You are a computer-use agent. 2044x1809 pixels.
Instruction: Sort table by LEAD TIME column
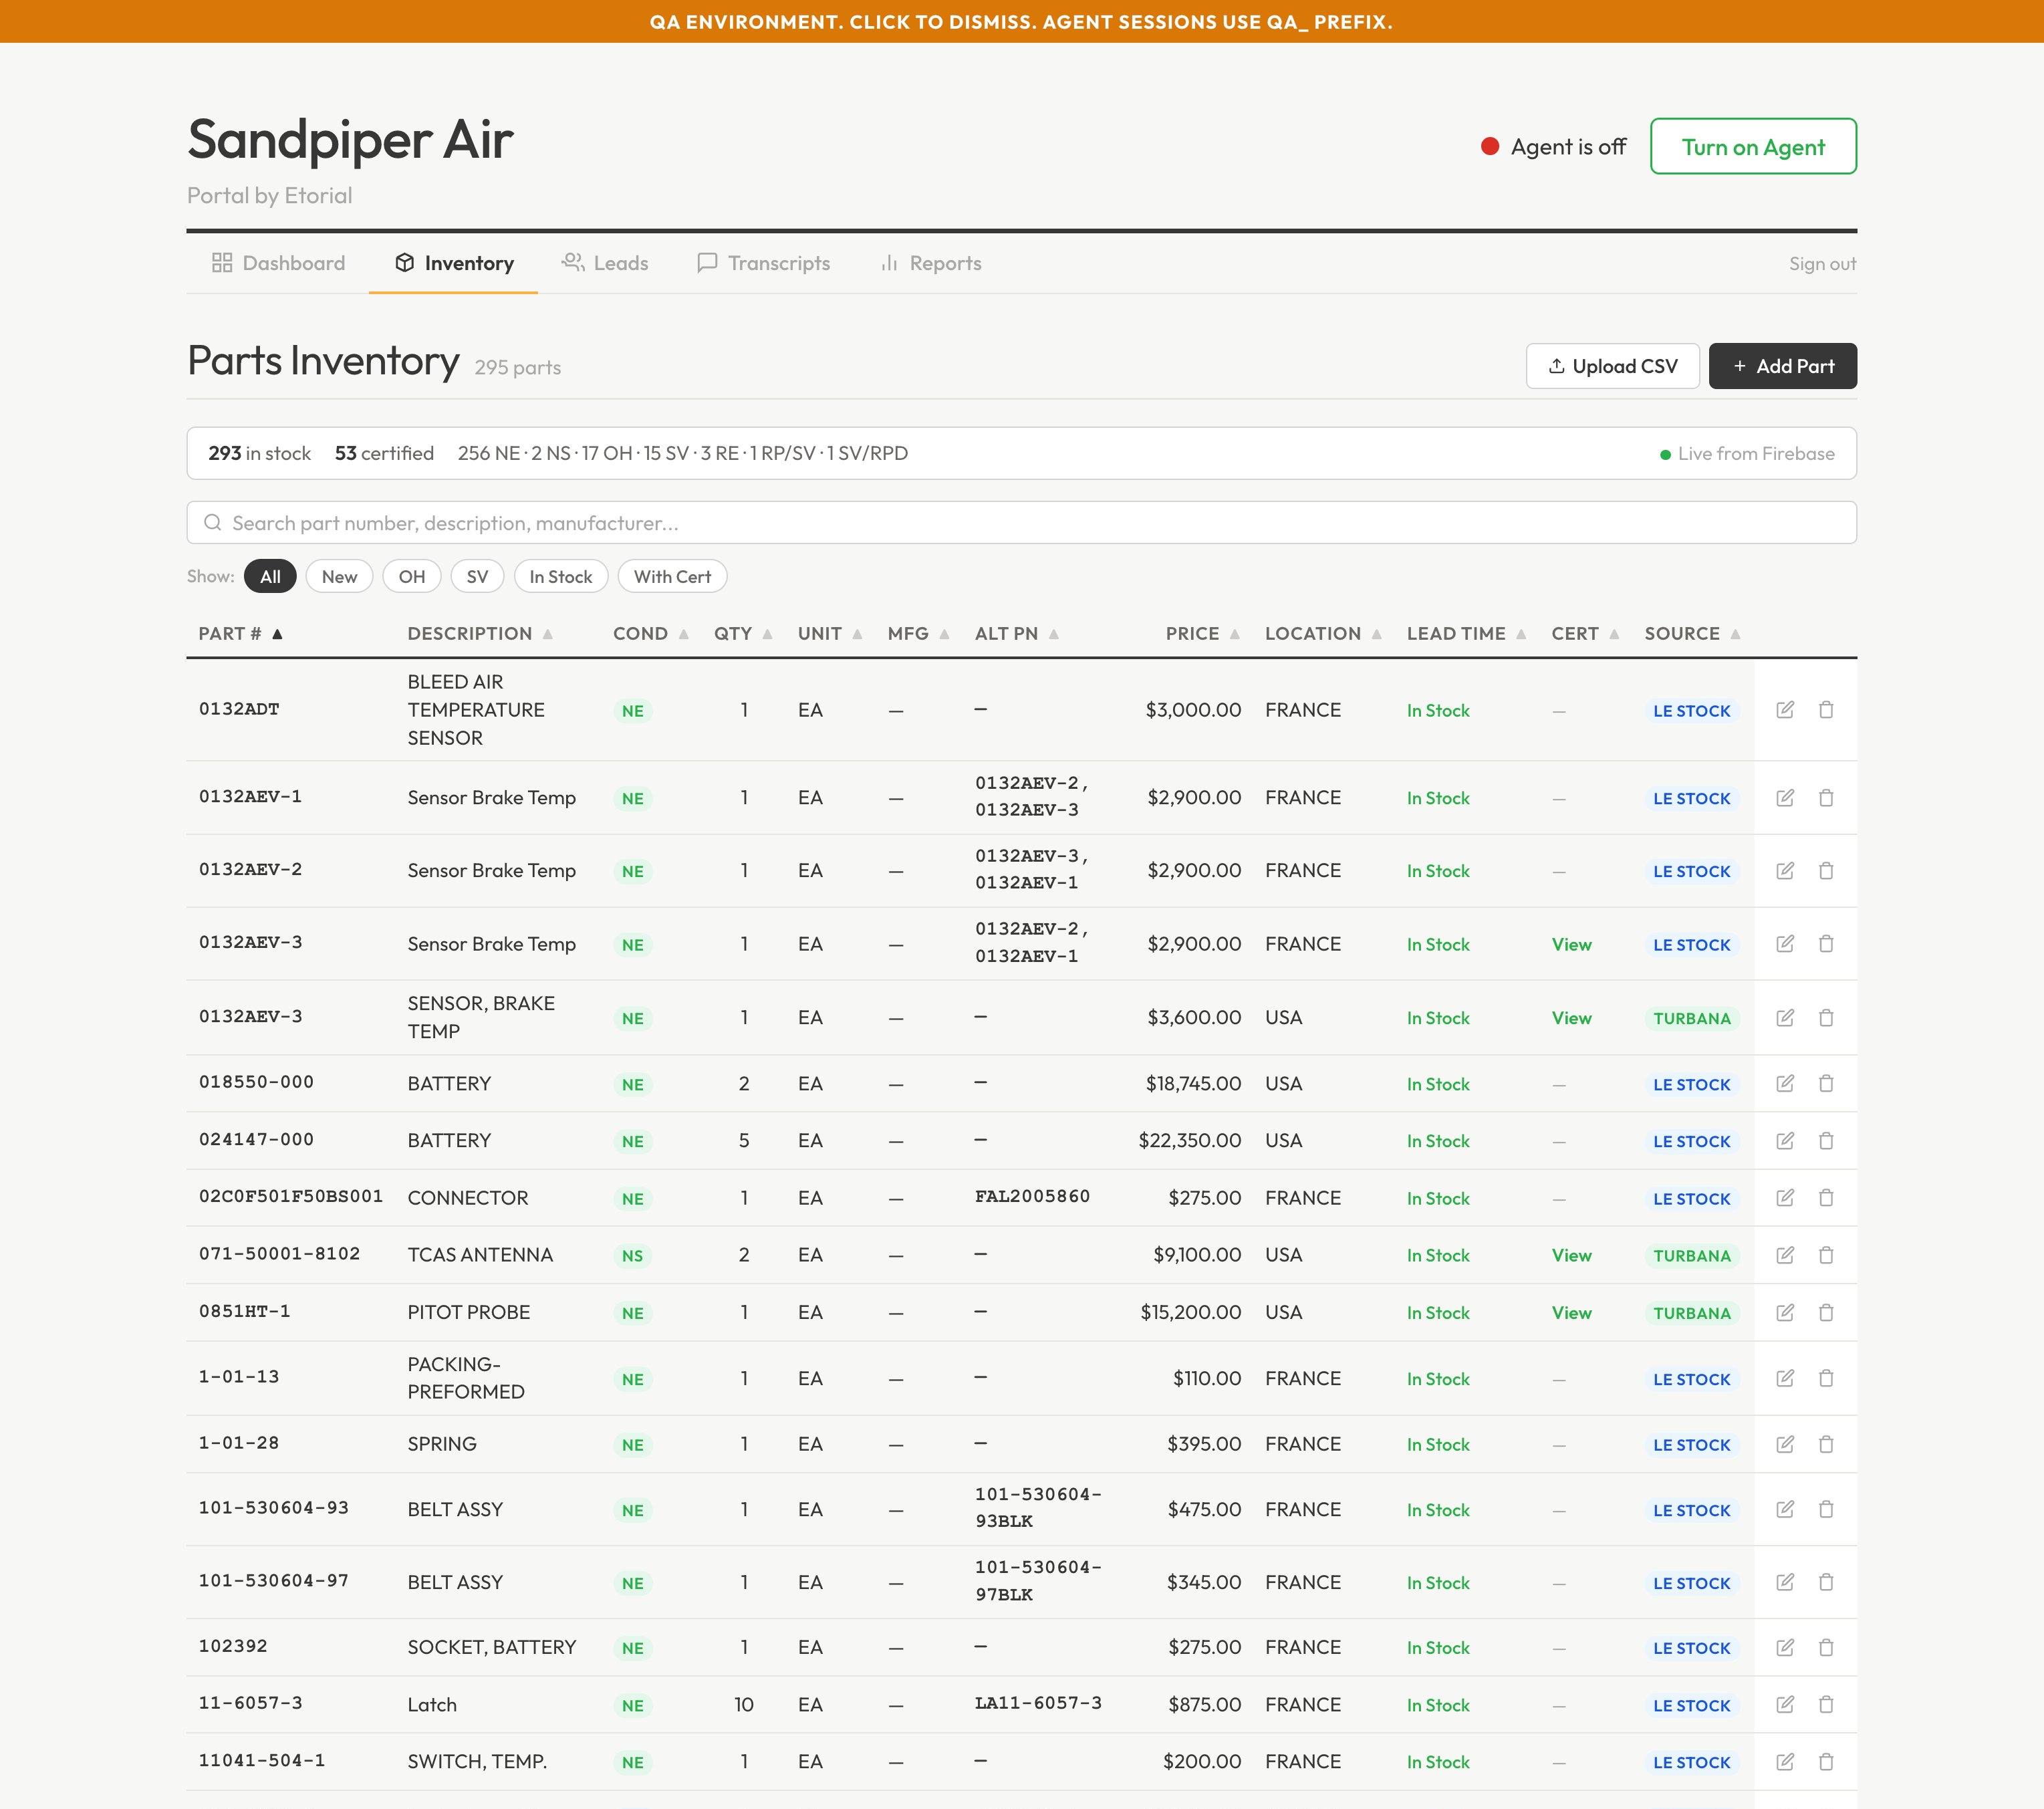(1466, 634)
